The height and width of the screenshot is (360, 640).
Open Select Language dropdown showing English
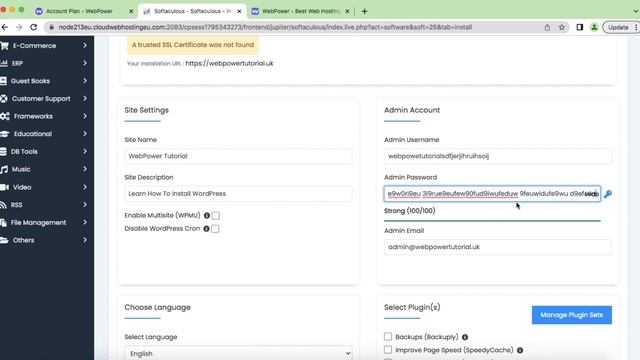[238, 353]
